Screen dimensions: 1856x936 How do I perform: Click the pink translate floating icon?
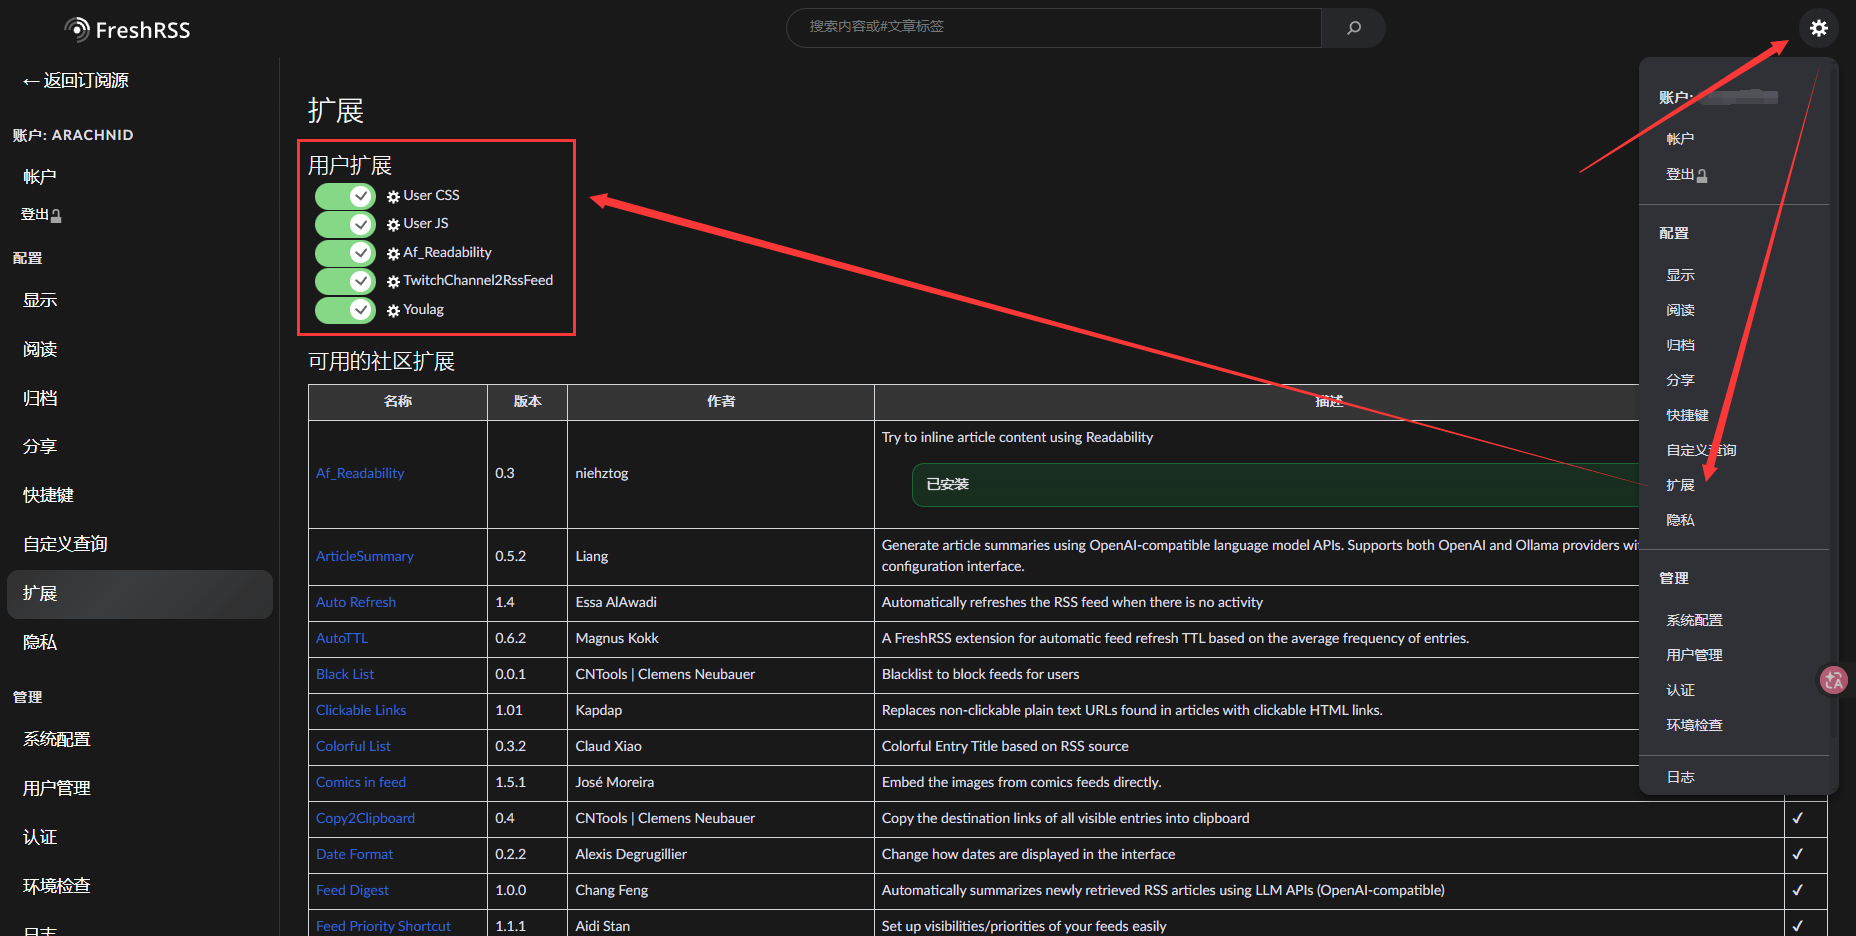coord(1833,681)
